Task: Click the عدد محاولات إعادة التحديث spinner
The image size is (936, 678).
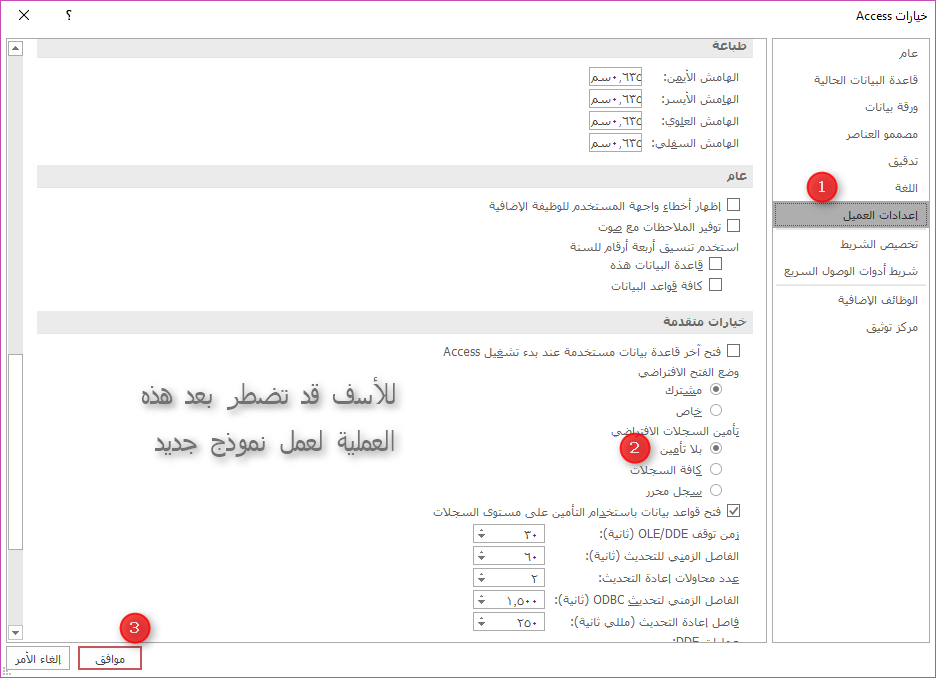Action: tap(509, 578)
